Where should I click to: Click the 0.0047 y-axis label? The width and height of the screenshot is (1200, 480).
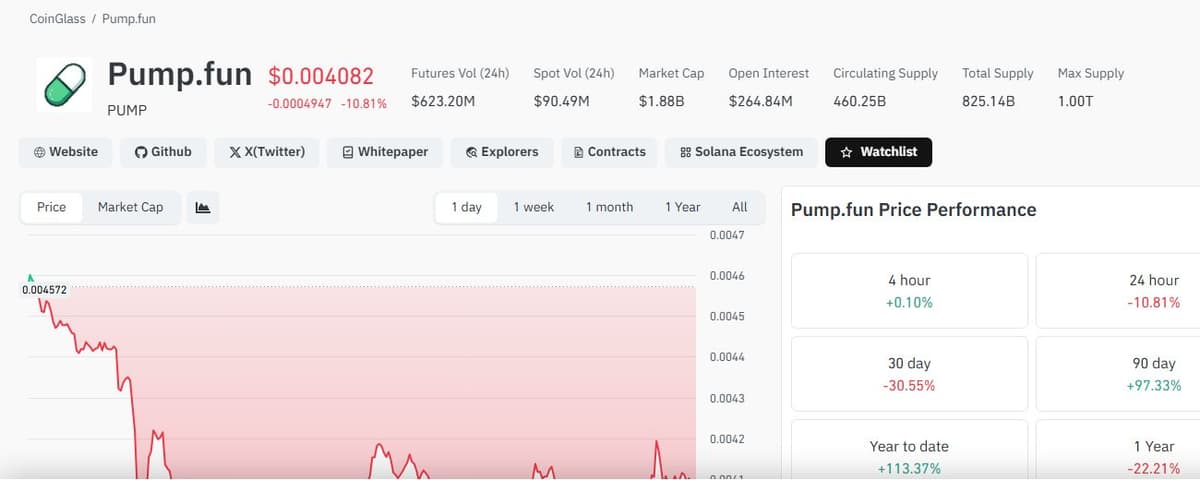pos(727,235)
